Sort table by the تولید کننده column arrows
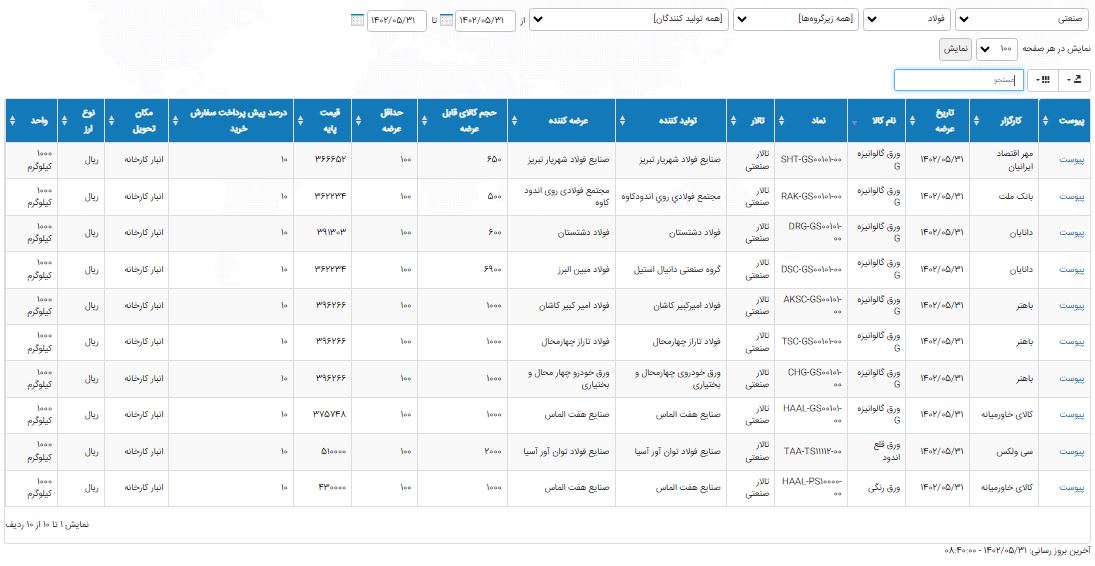1095x566 pixels. click(622, 120)
